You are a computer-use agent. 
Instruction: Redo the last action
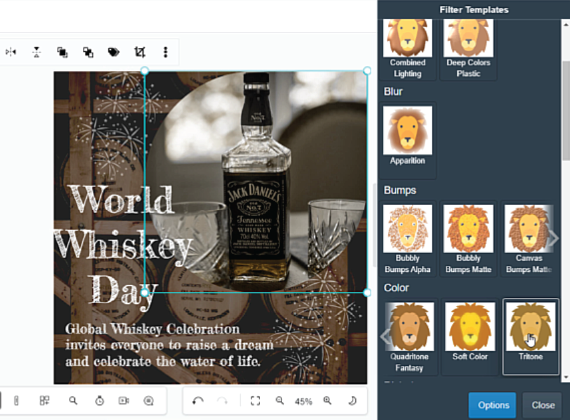click(222, 401)
